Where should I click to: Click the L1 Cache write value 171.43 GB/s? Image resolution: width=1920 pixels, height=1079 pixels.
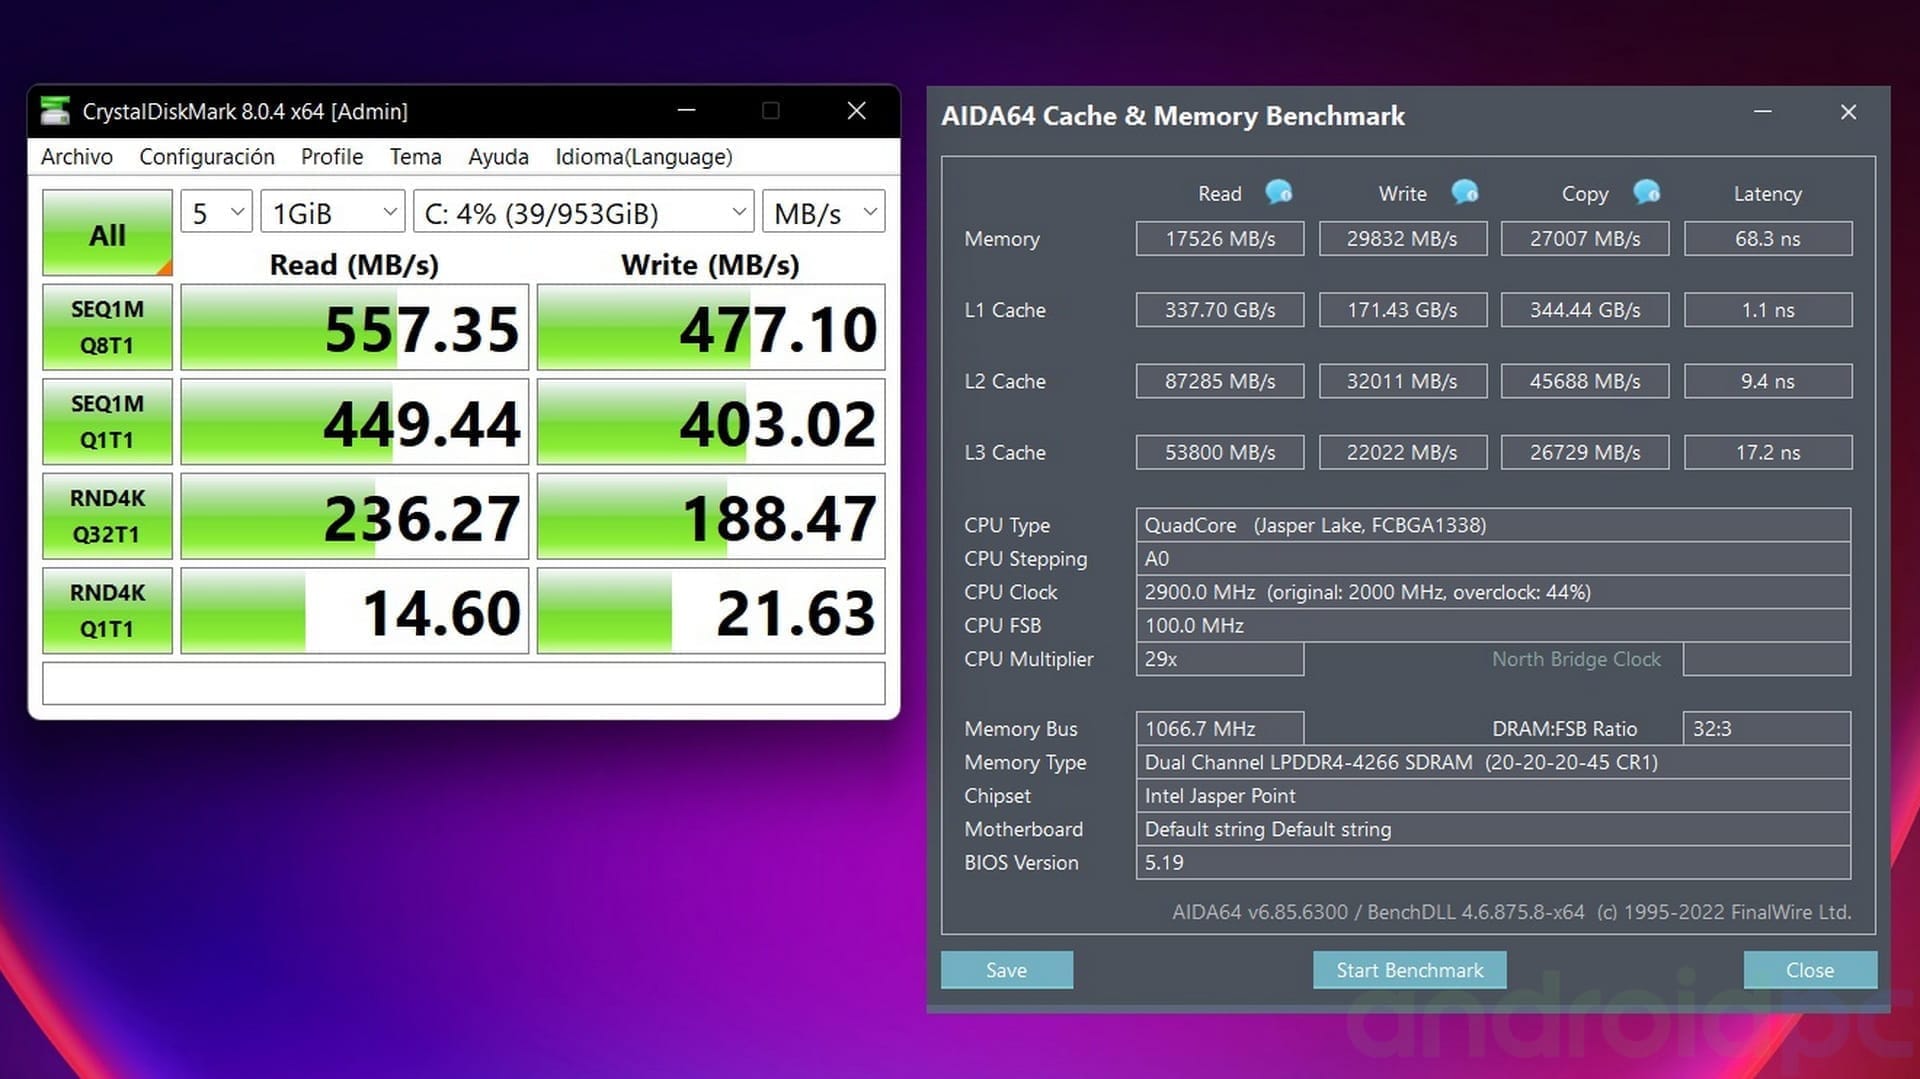(x=1403, y=310)
